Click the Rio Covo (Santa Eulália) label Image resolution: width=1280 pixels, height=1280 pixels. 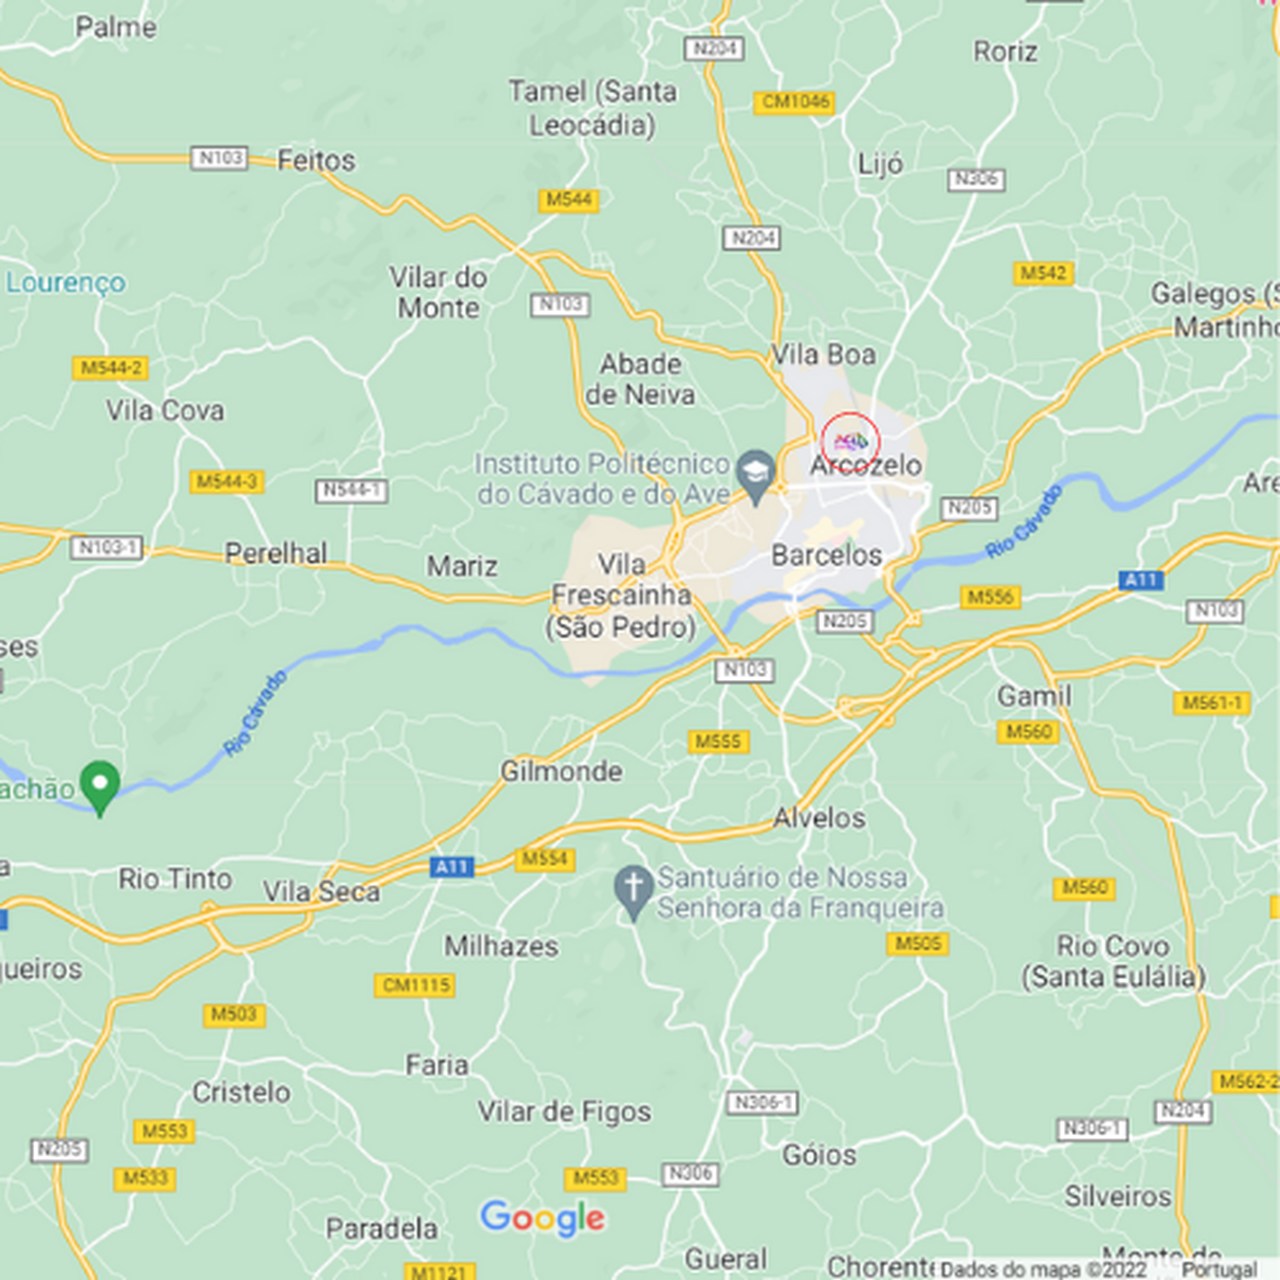coord(1113,961)
